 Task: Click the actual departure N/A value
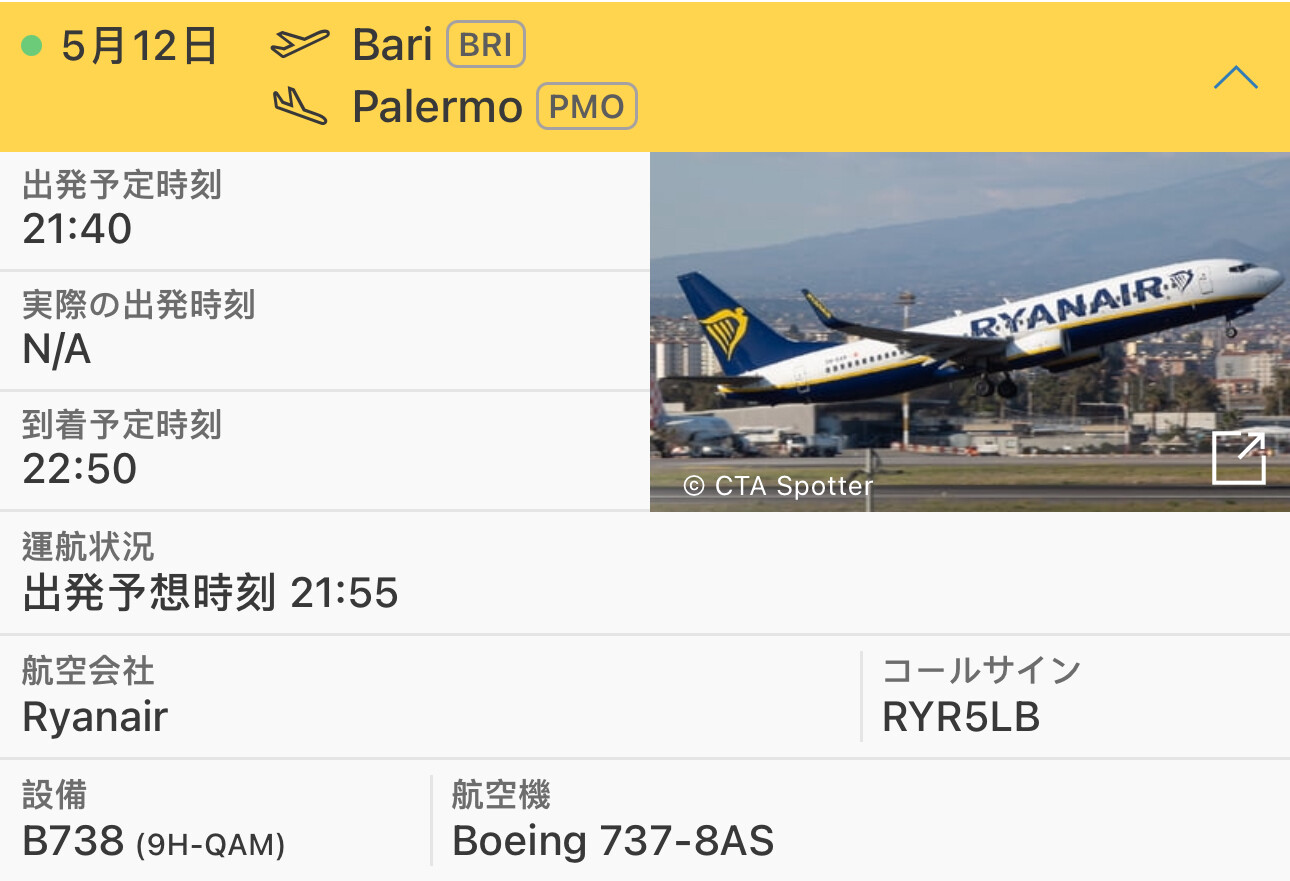(56, 350)
